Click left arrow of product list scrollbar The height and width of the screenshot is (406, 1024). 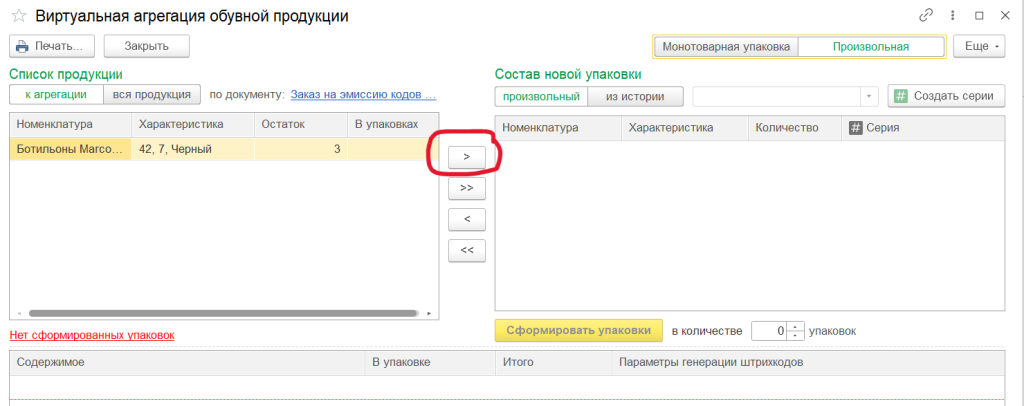pos(18,313)
